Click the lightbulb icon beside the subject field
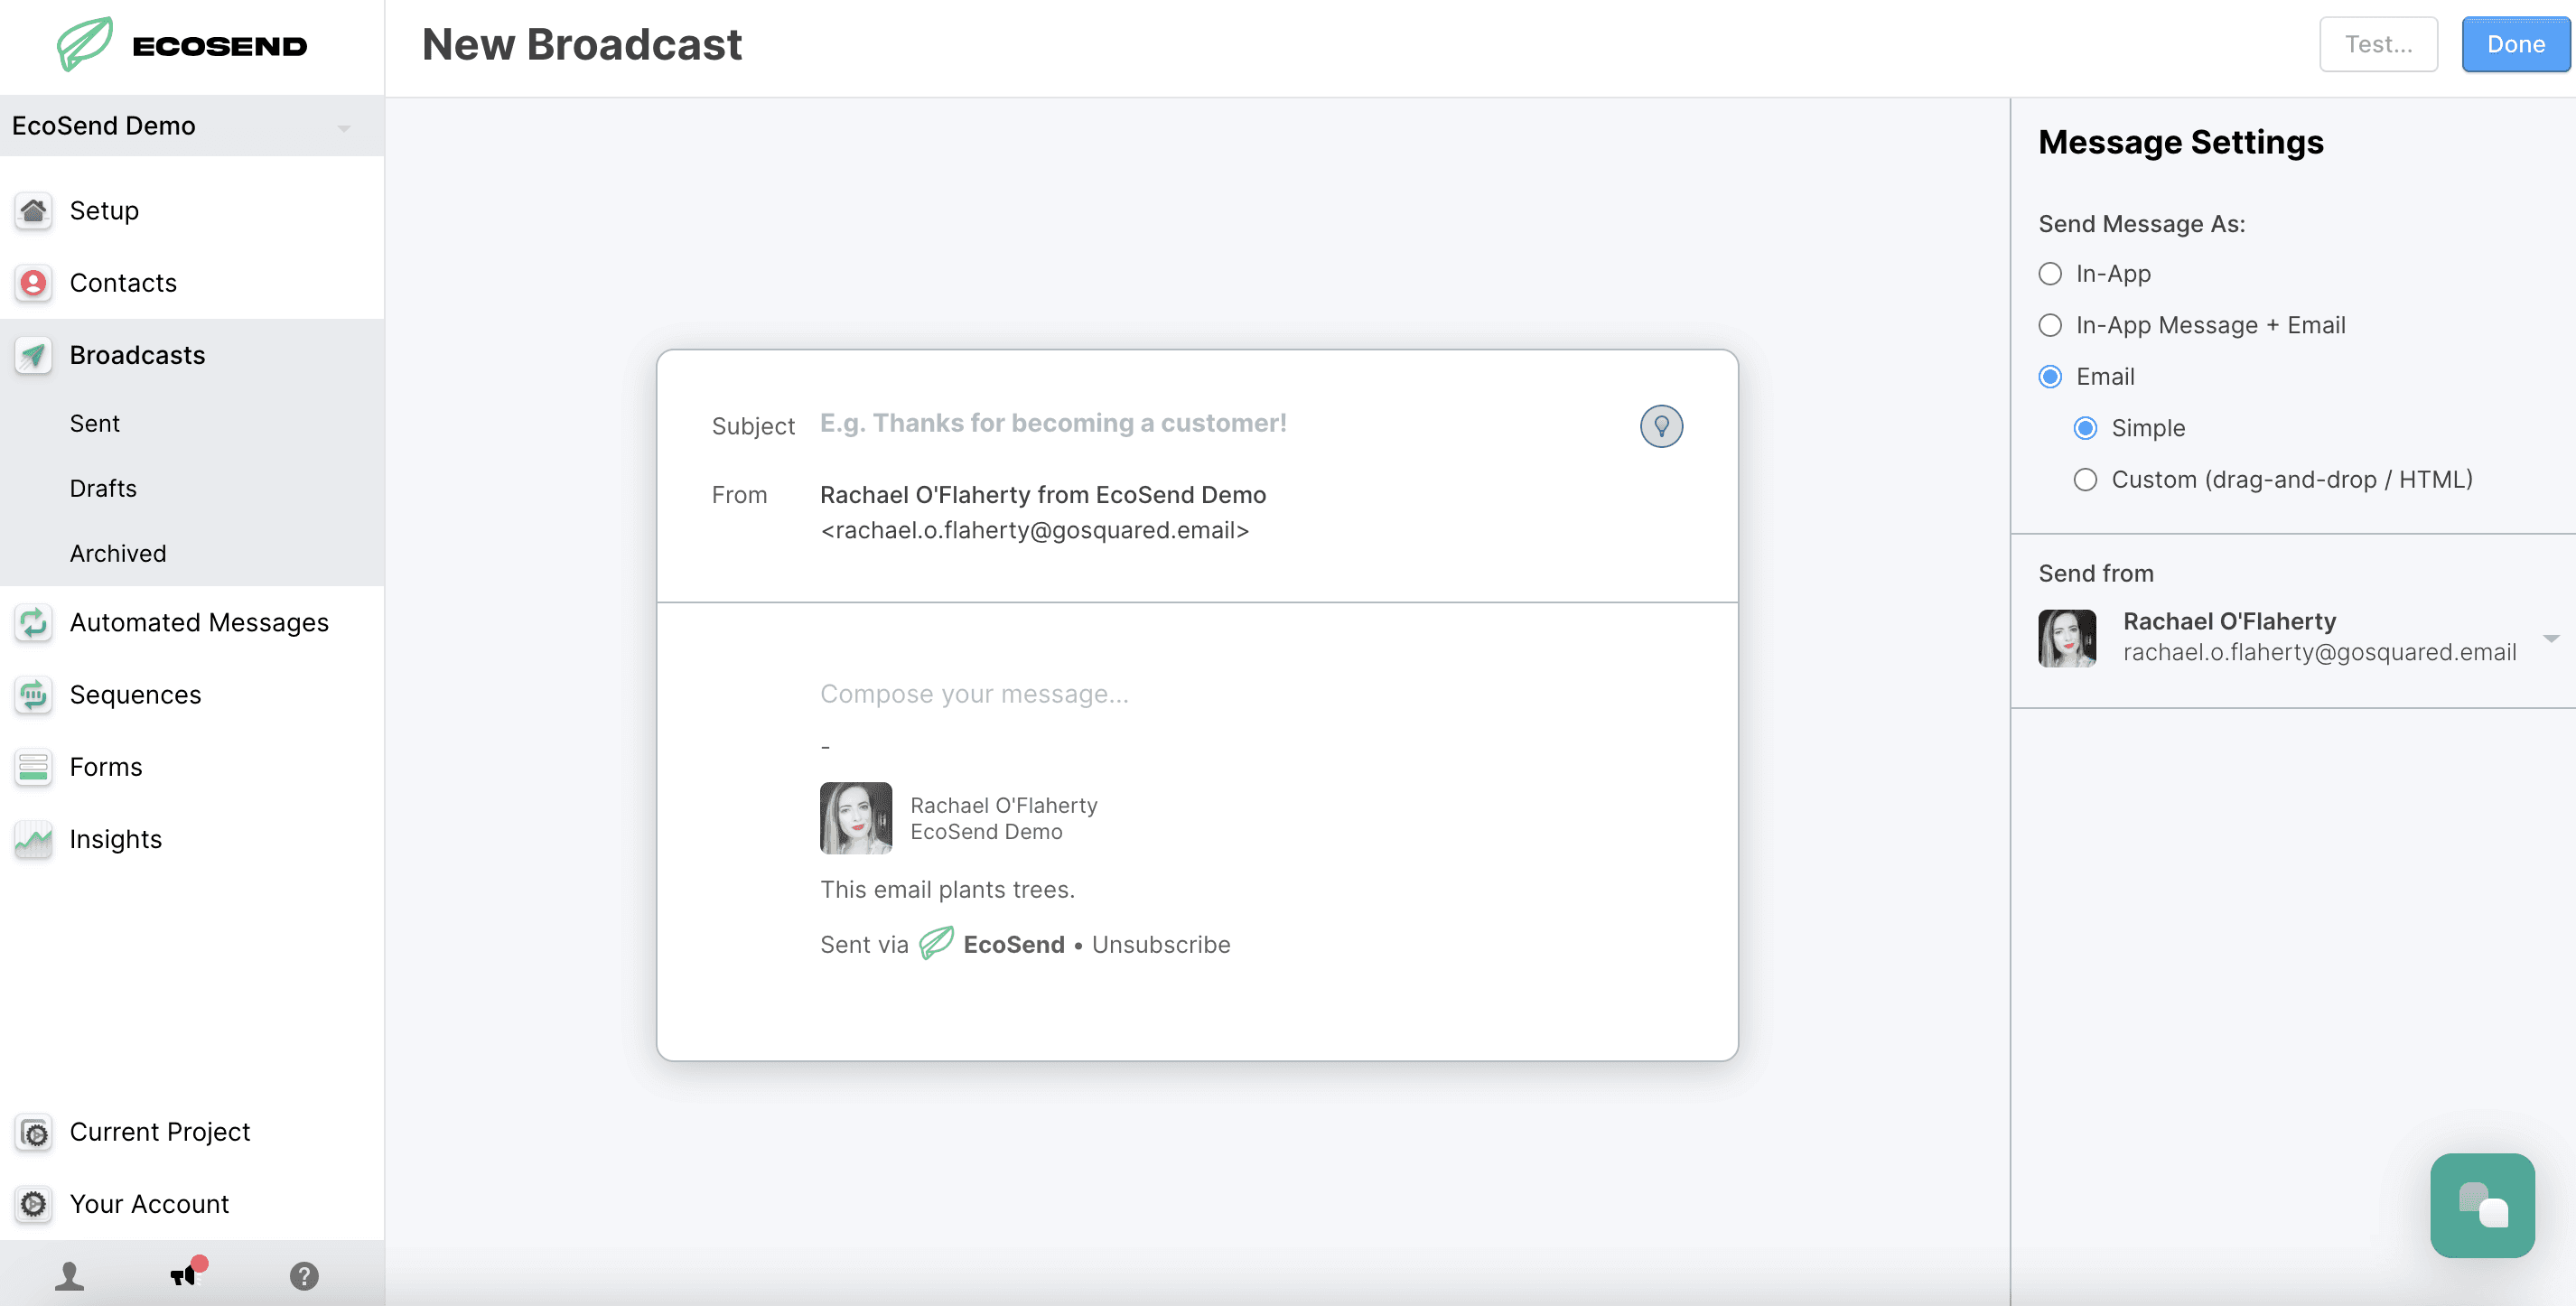The height and width of the screenshot is (1306, 2576). click(1660, 426)
